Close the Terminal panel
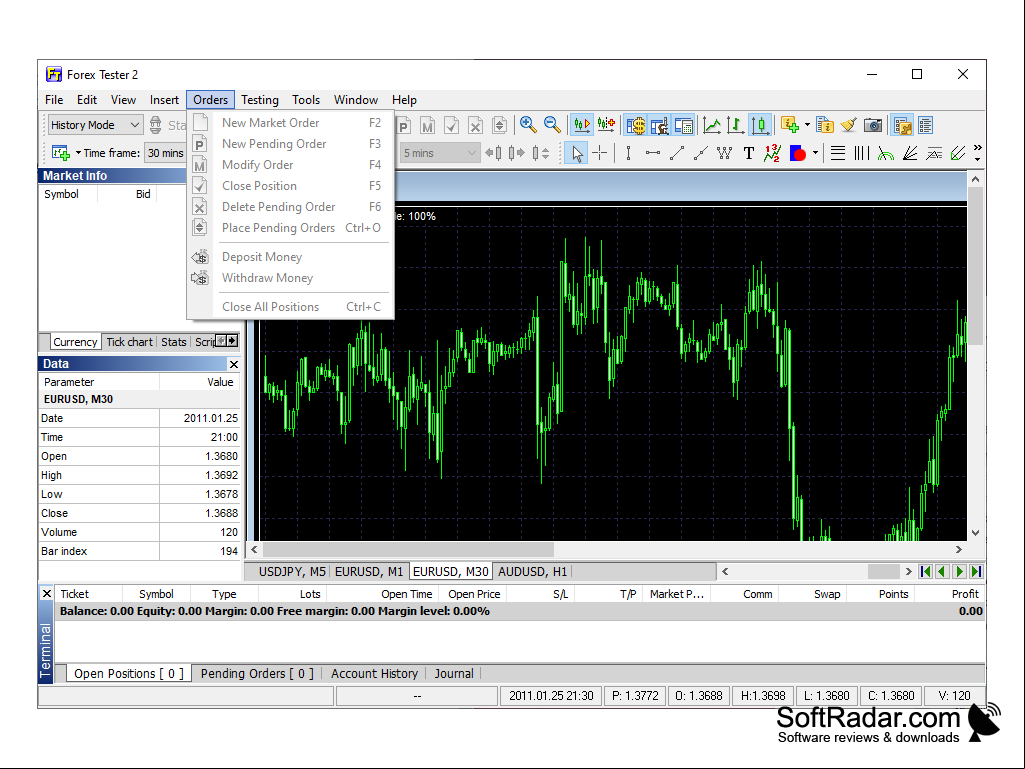 (x=46, y=594)
